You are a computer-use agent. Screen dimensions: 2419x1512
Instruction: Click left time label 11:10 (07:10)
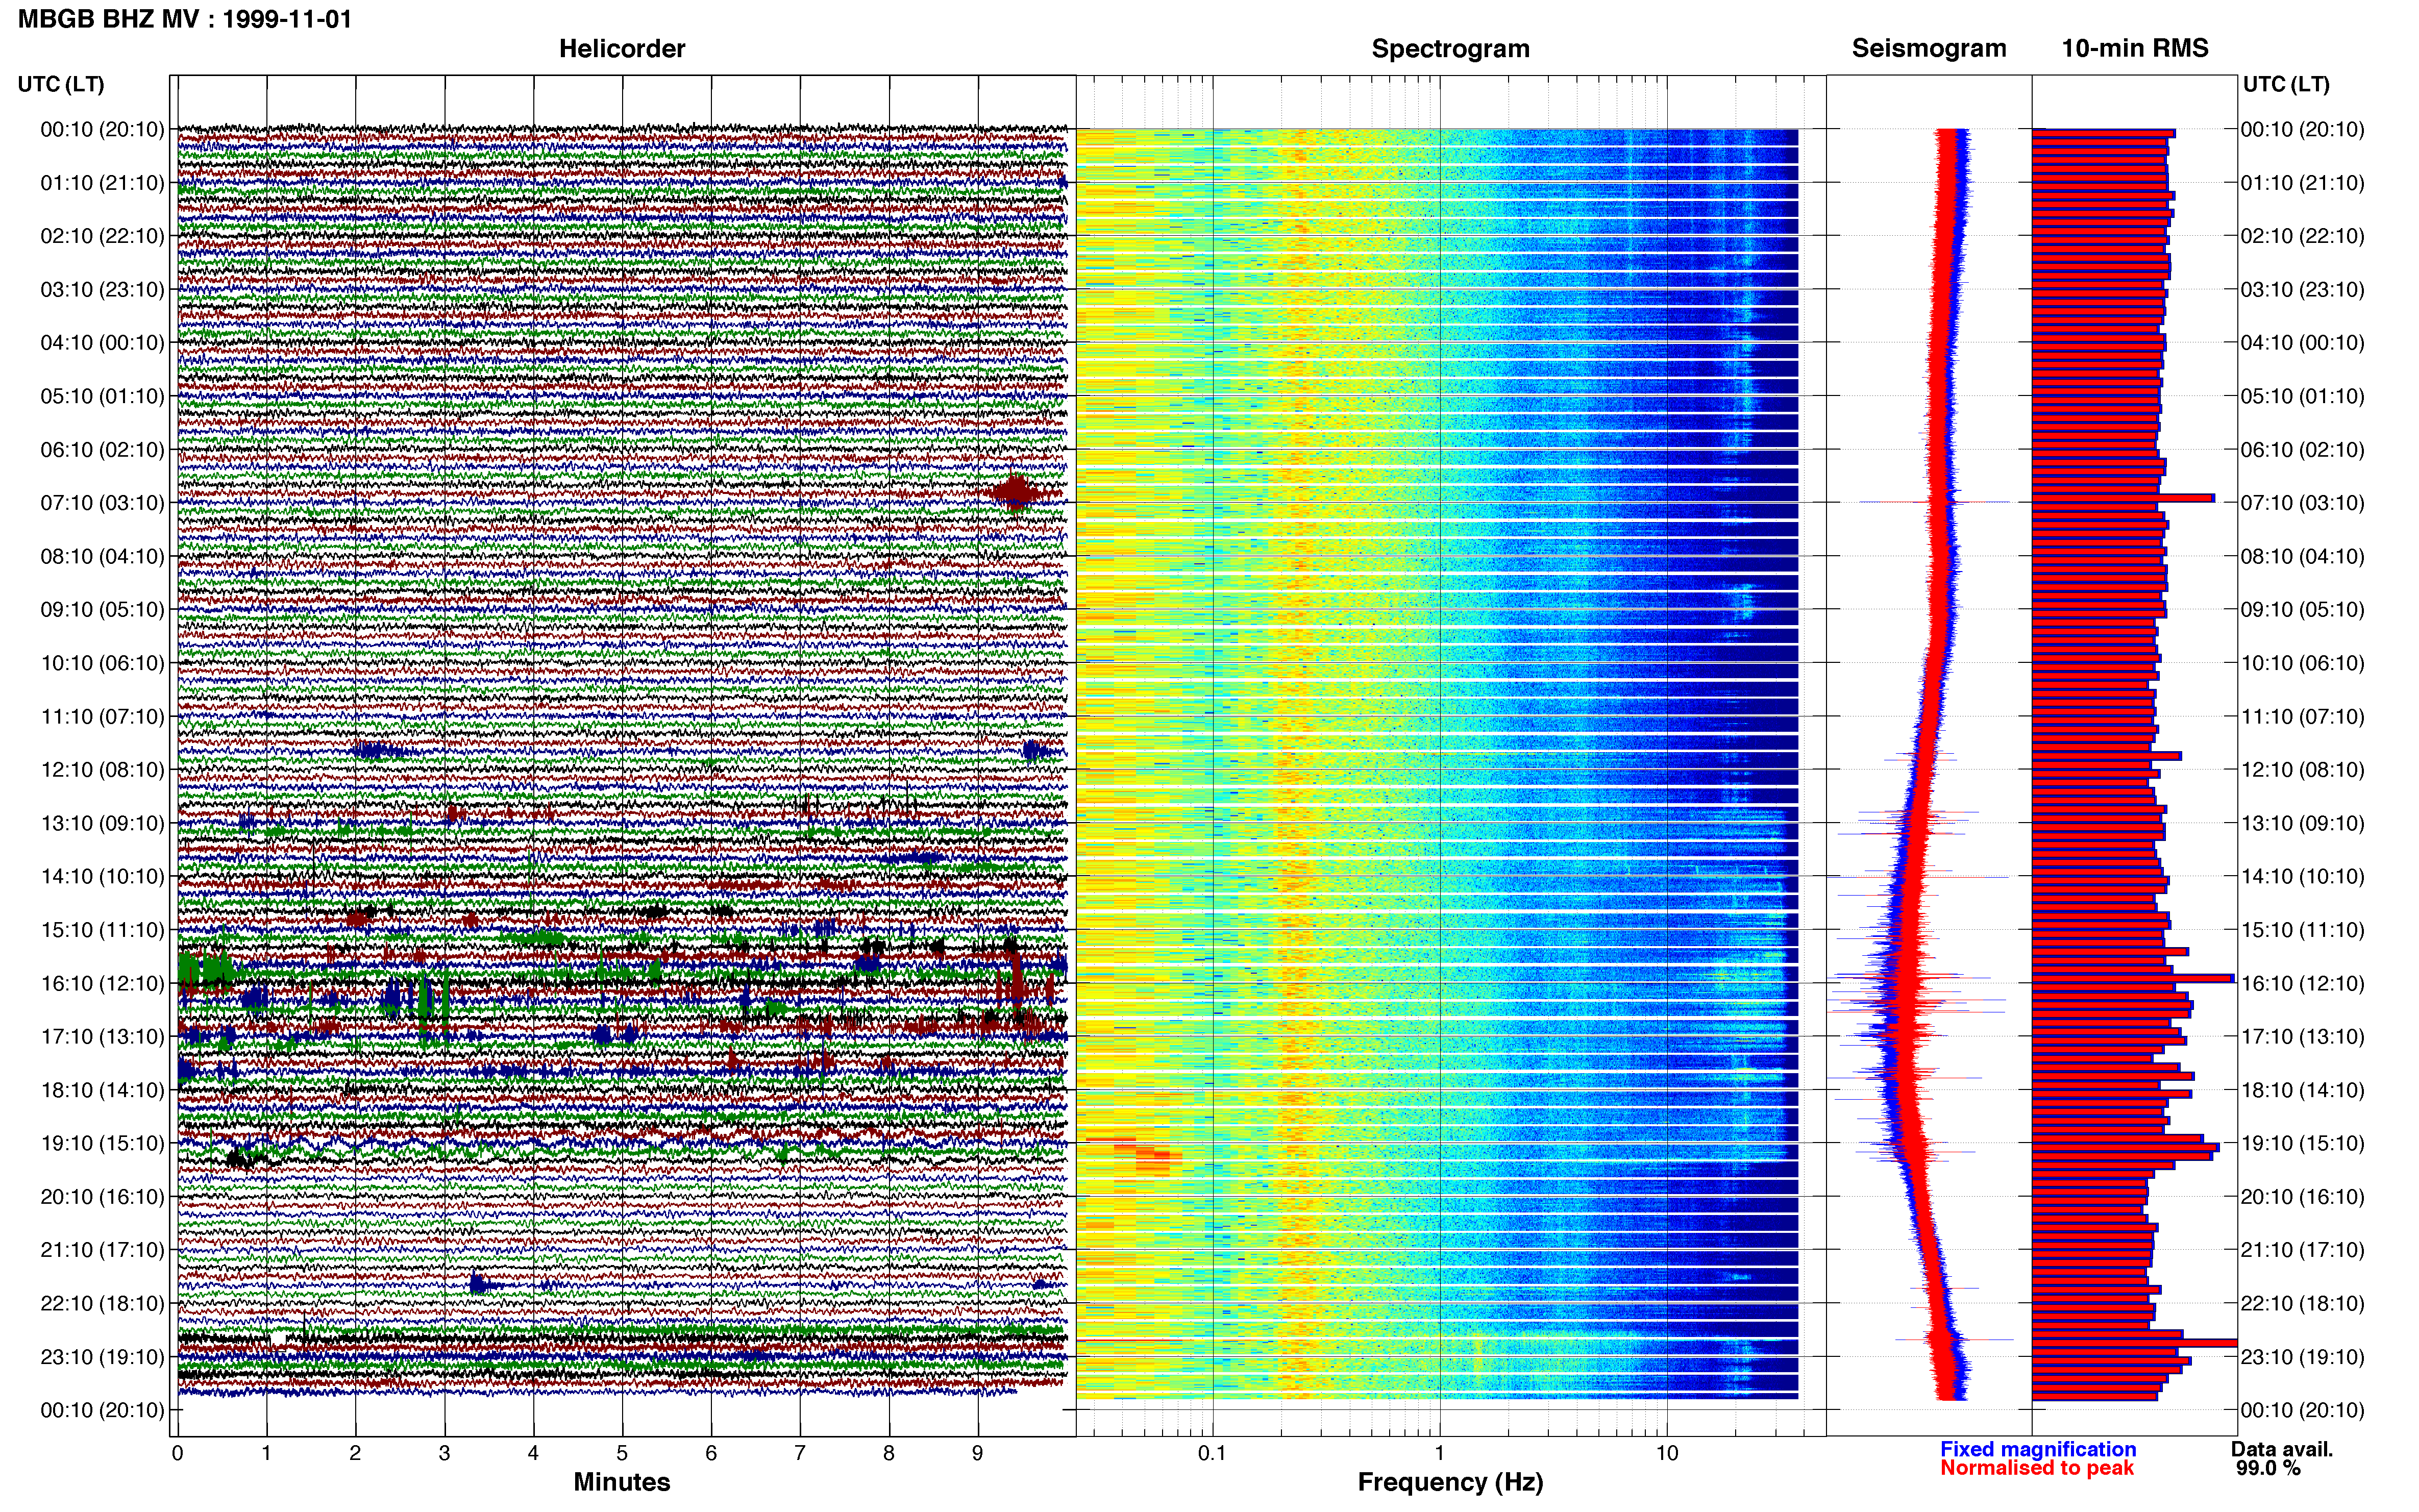point(102,716)
